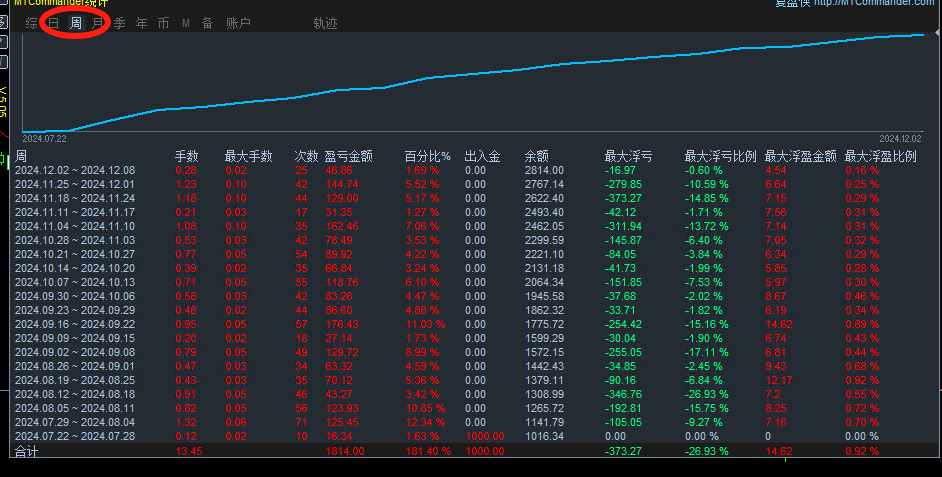942x477 pixels.
Task: Open the 轨迹 trajectory view
Action: point(325,23)
